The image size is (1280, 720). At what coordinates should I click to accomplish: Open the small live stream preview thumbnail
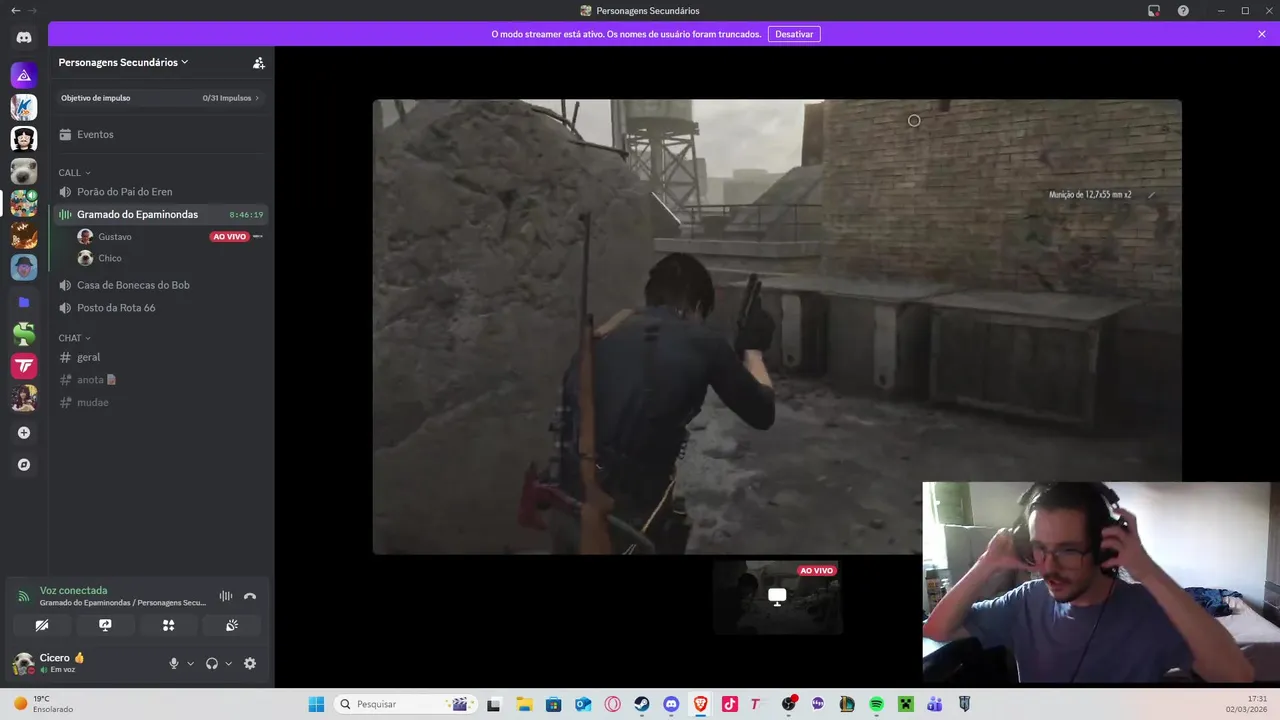click(x=777, y=597)
